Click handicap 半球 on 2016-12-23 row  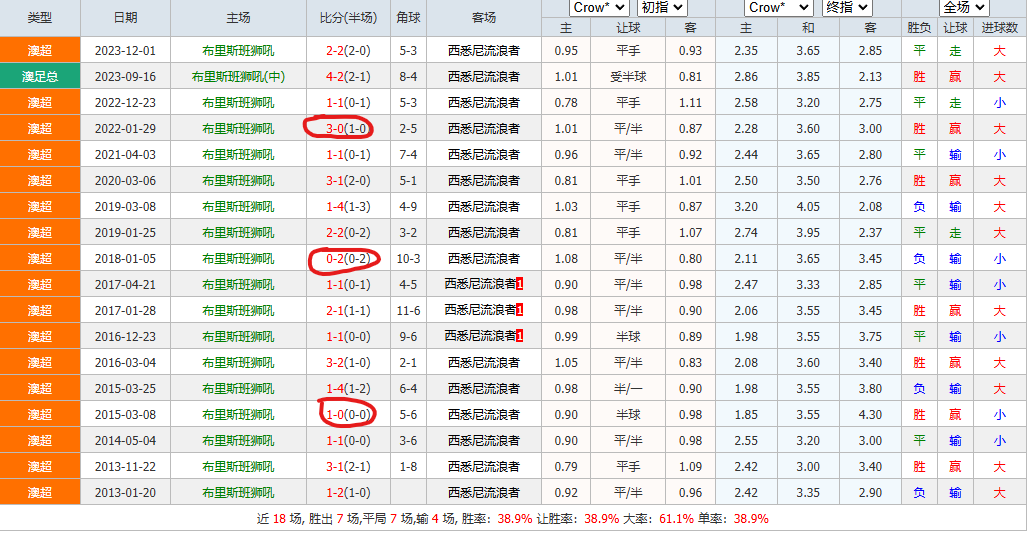pyautogui.click(x=628, y=337)
